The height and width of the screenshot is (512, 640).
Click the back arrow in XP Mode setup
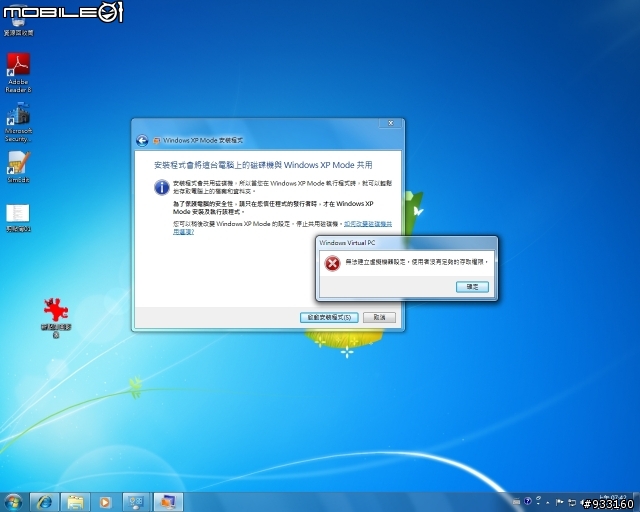point(142,141)
